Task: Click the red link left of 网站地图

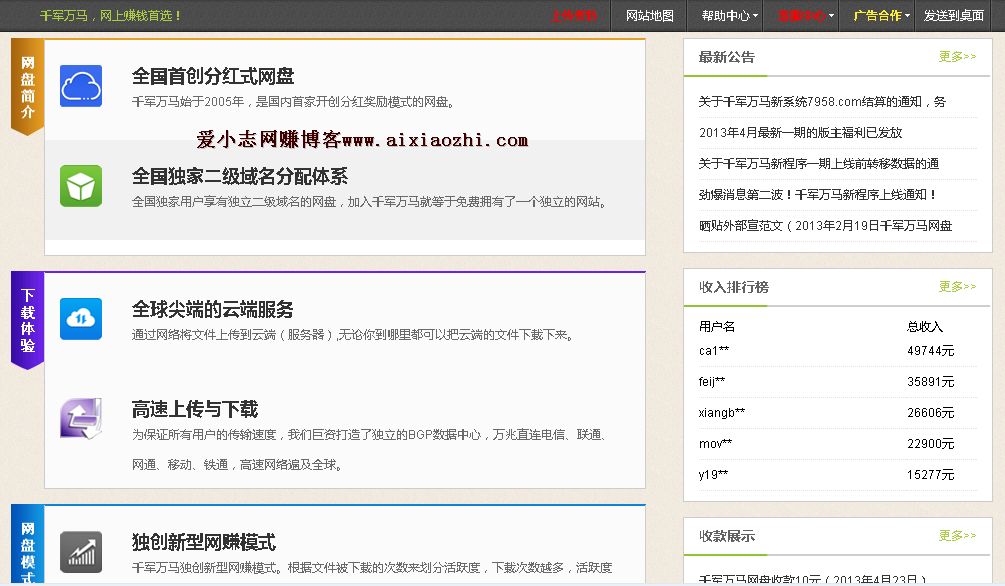Action: (x=574, y=16)
